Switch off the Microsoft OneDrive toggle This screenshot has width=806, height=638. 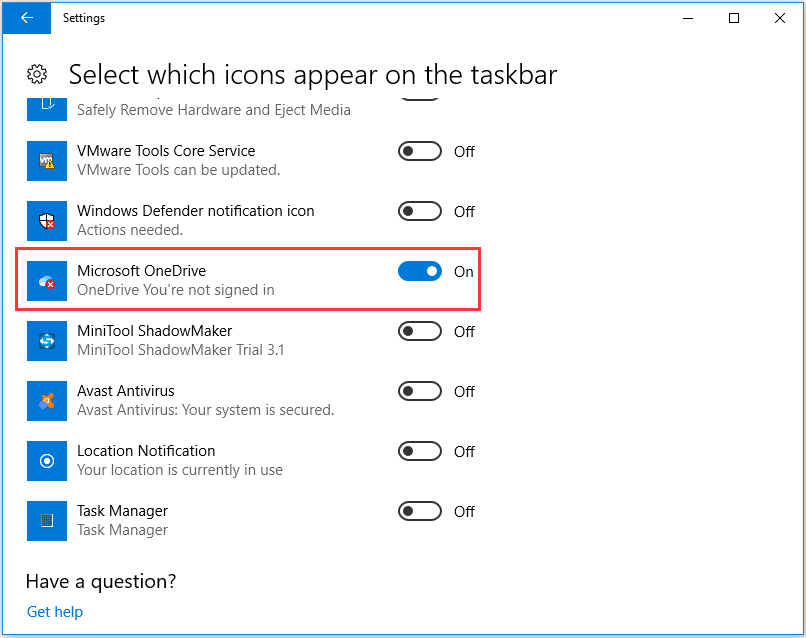pos(420,271)
